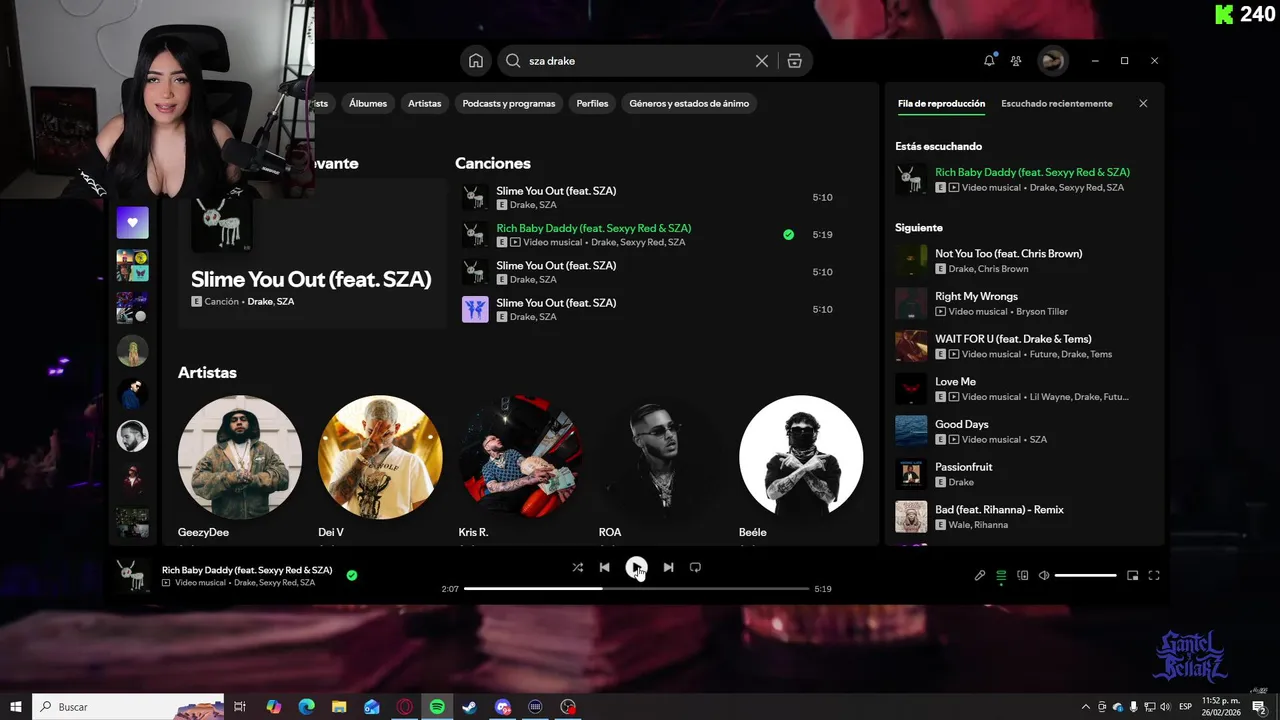Viewport: 1280px width, 720px height.
Task: Open Microsoft Edge from the taskbar
Action: pyautogui.click(x=306, y=707)
